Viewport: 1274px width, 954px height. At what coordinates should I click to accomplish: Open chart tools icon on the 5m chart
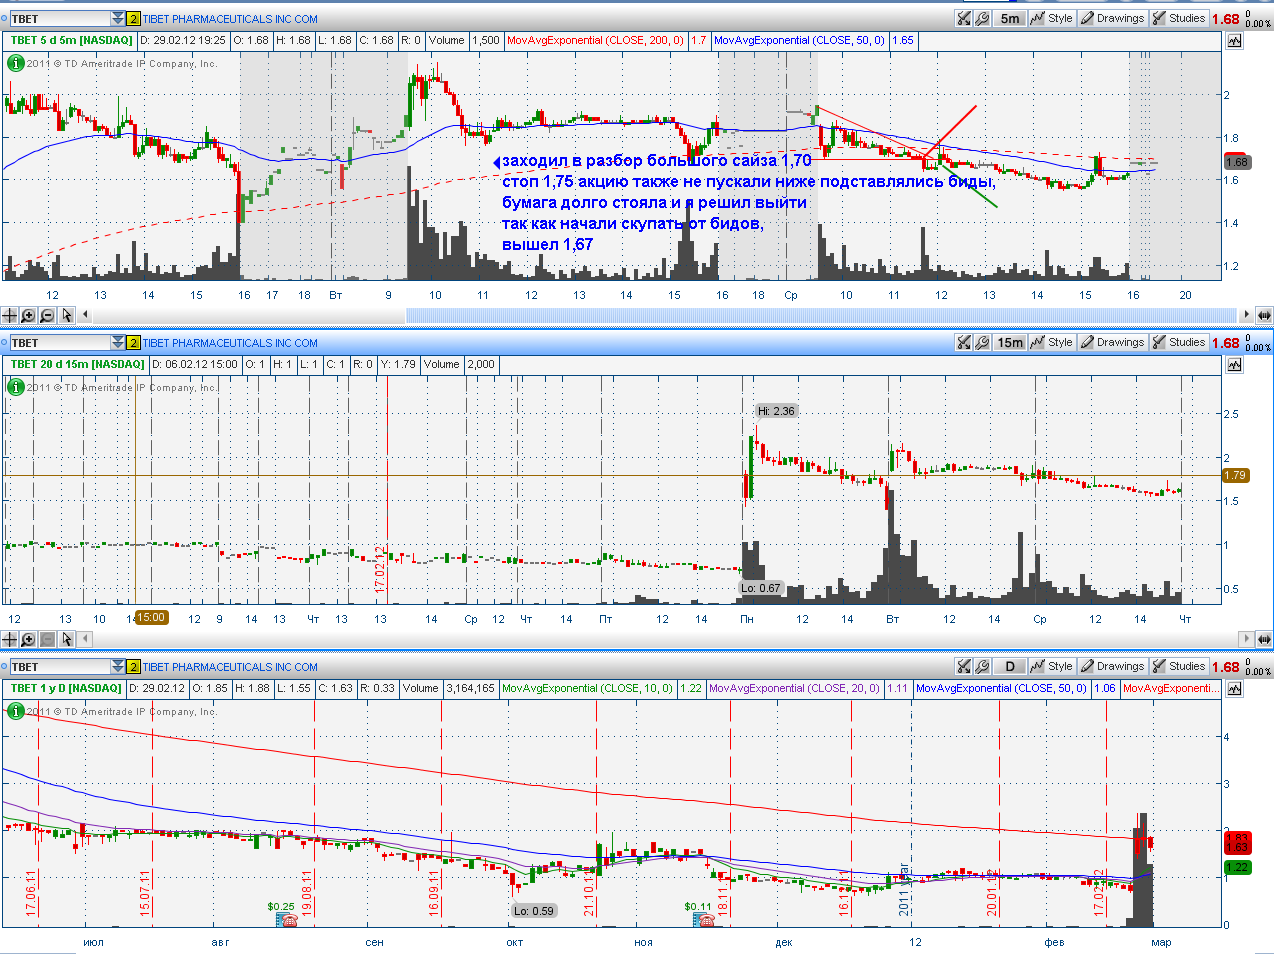pyautogui.click(x=964, y=18)
